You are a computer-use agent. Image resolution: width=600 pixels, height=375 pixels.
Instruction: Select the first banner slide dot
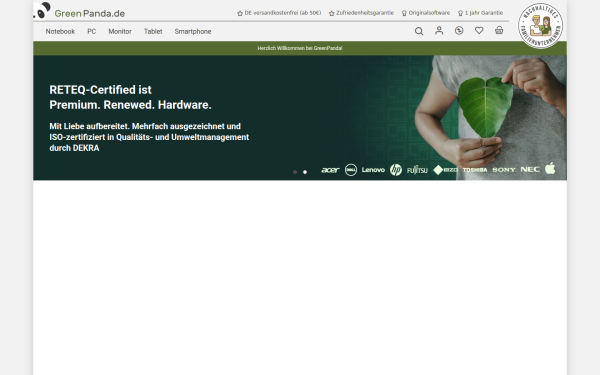295,172
